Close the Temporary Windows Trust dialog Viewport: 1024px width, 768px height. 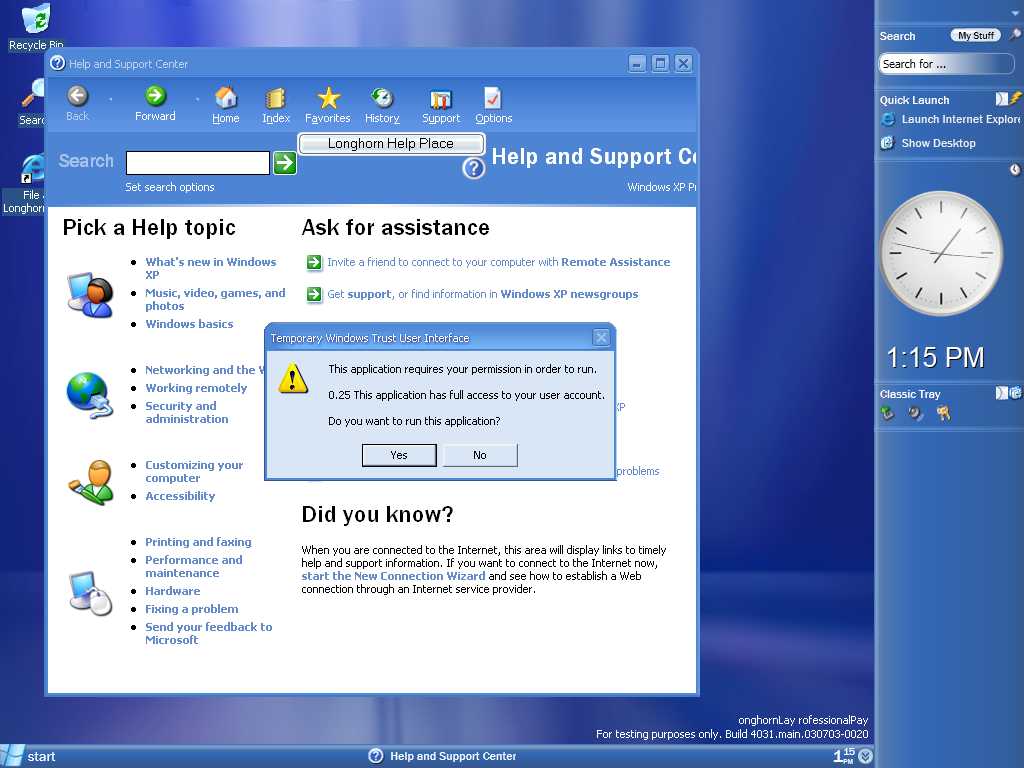click(601, 338)
